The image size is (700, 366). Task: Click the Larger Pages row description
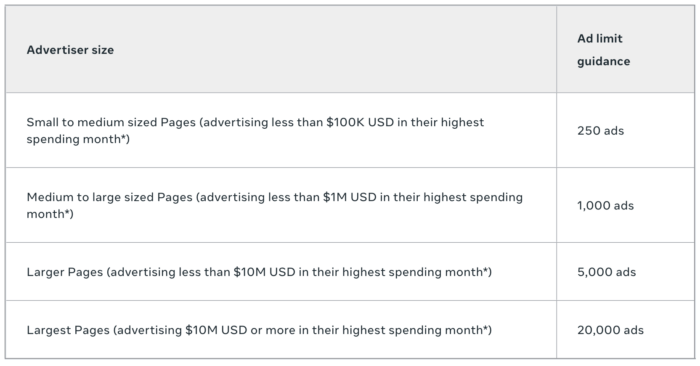click(x=259, y=272)
